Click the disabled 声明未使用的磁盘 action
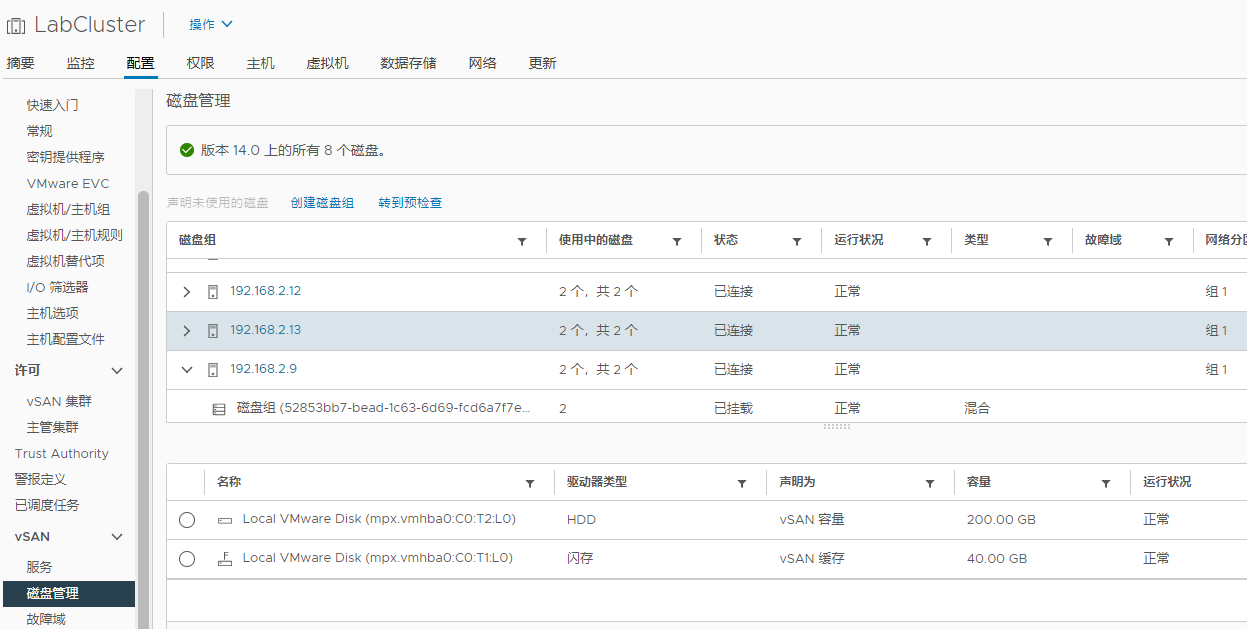 218,203
